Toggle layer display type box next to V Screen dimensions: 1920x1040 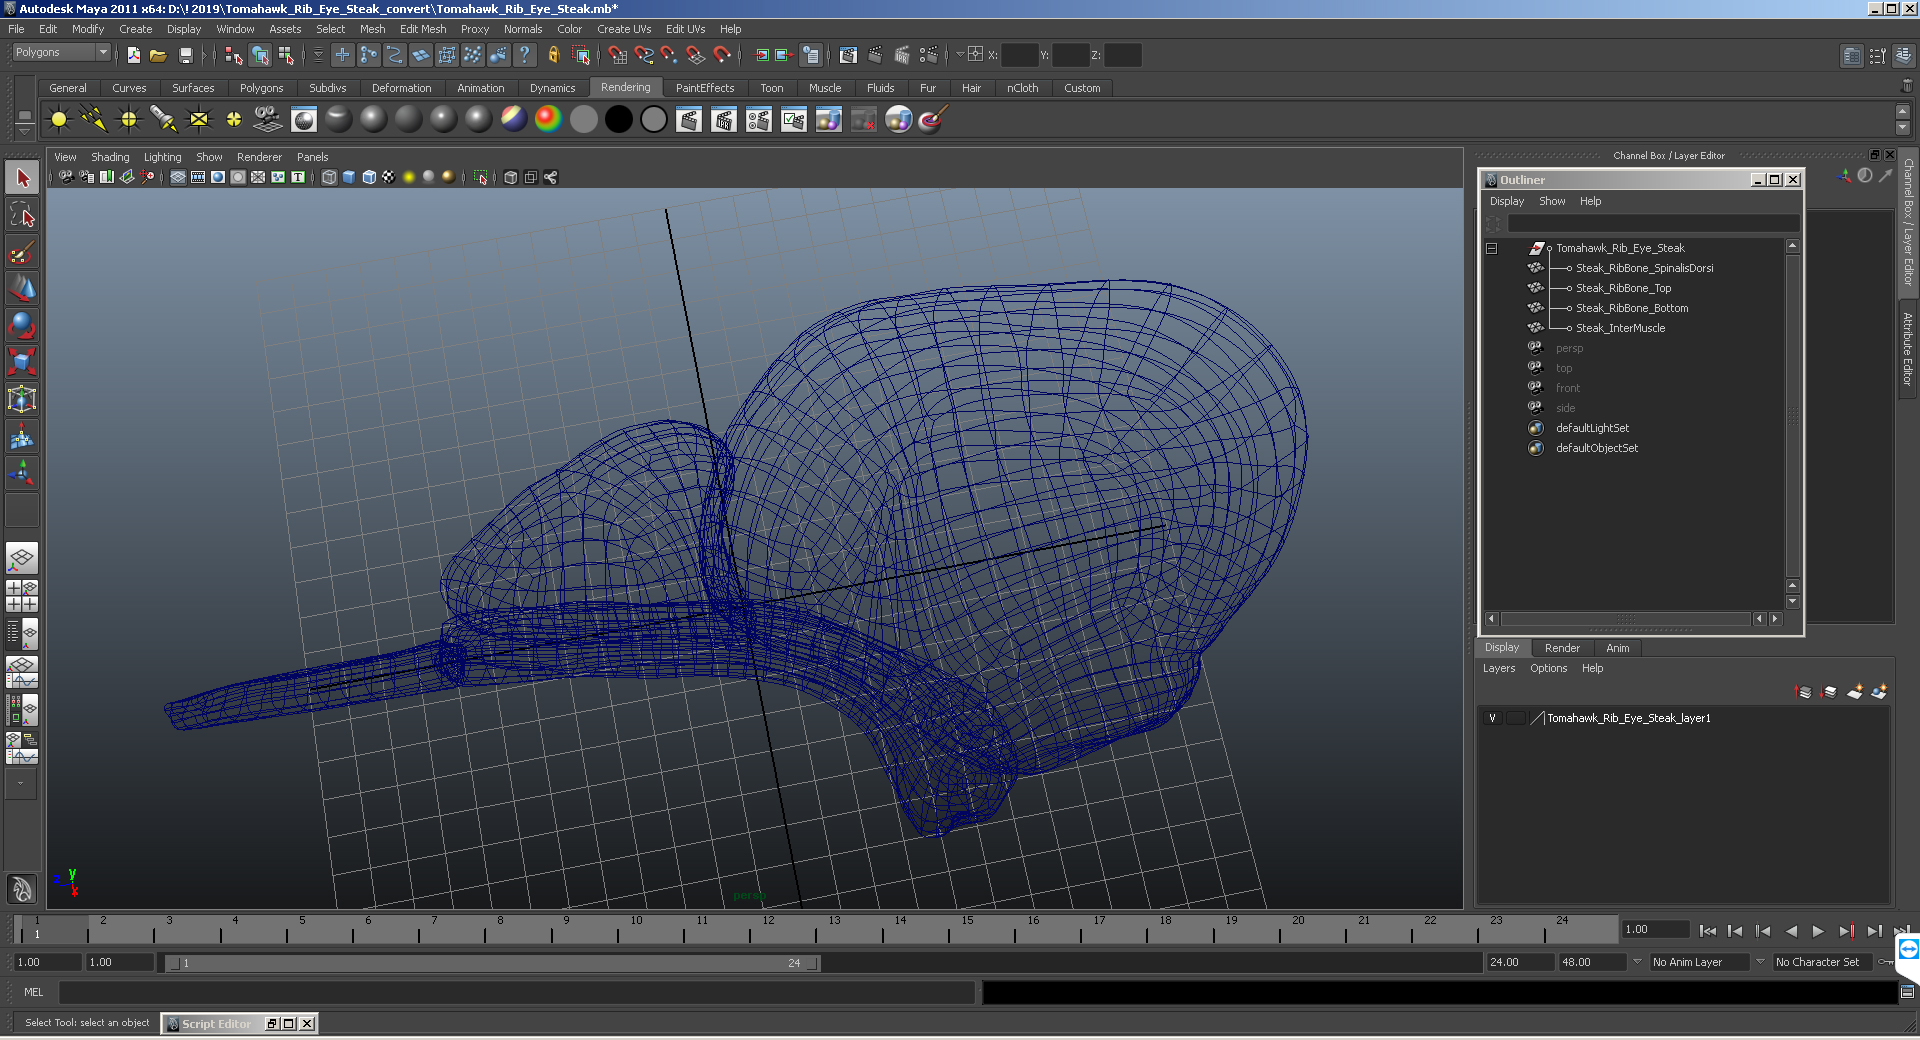click(x=1516, y=718)
